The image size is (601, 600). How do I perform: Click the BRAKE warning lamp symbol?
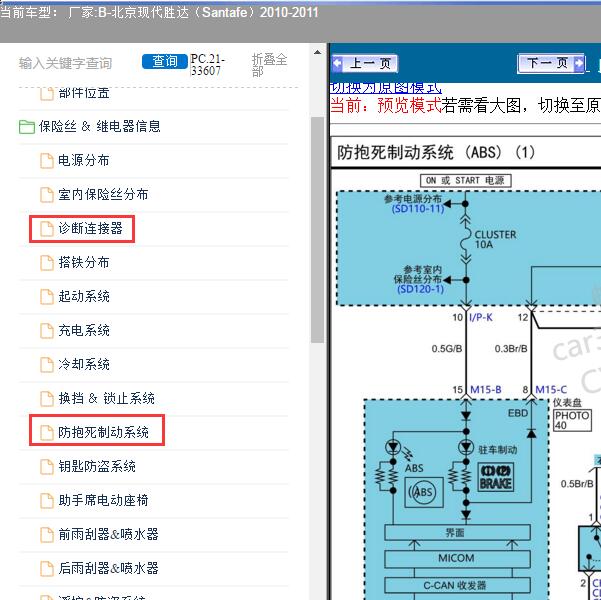[496, 477]
